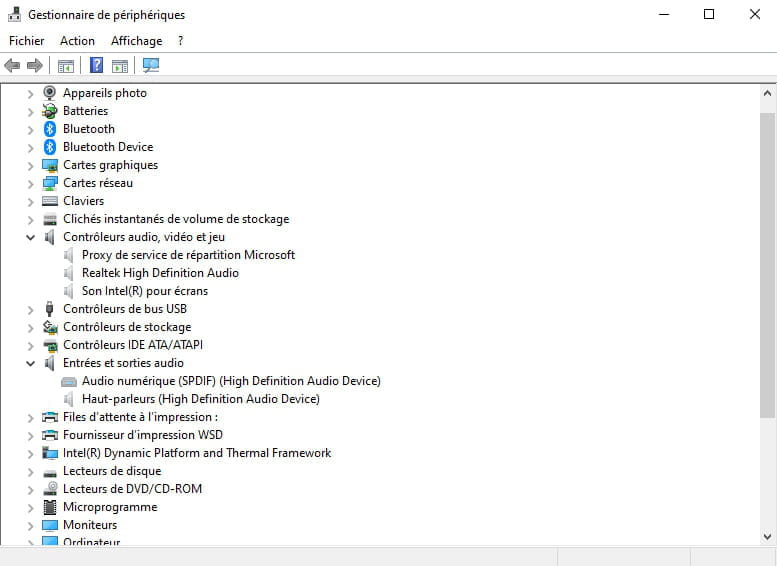Screen dimensions: 777x566
Task: Click the Contrôleurs IDE ATA/ATAPI icon
Action: click(x=50, y=345)
